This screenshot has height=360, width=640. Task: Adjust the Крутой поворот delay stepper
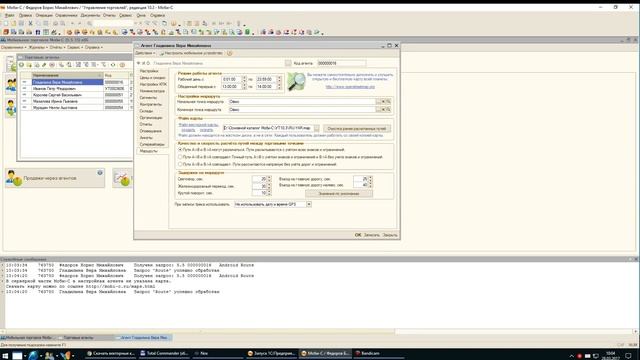pos(269,193)
